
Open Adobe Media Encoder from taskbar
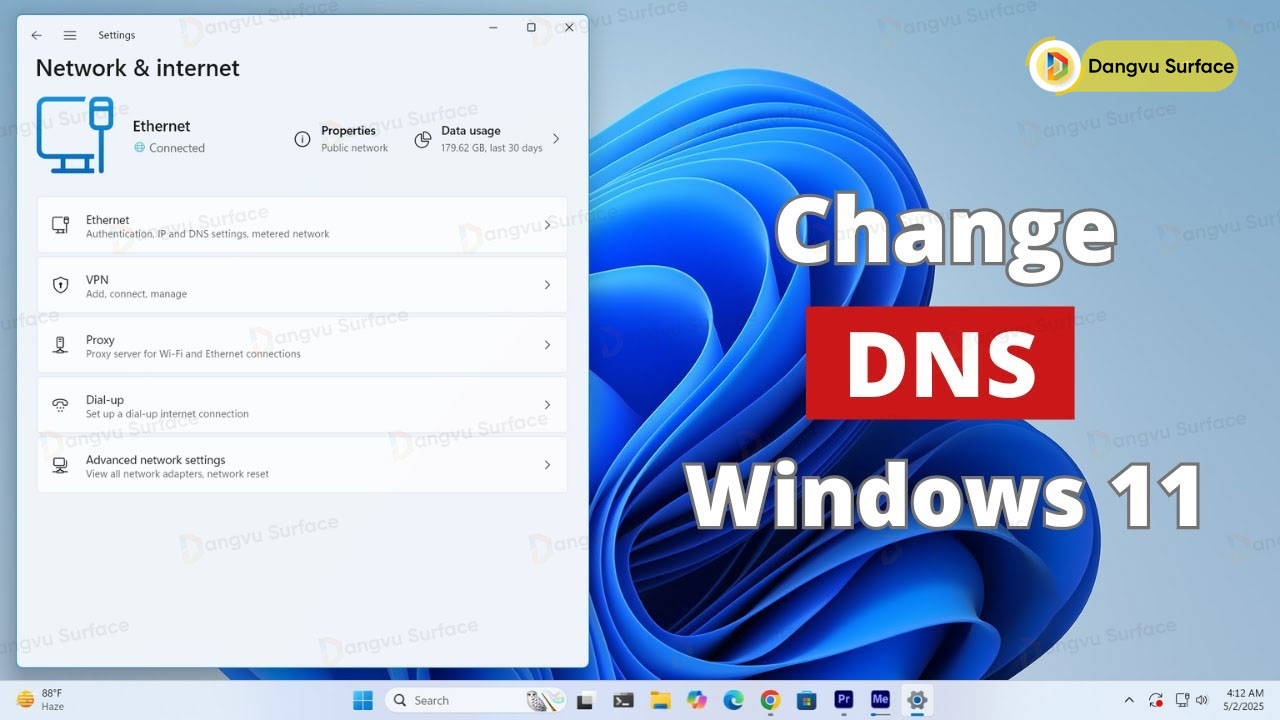coord(880,700)
